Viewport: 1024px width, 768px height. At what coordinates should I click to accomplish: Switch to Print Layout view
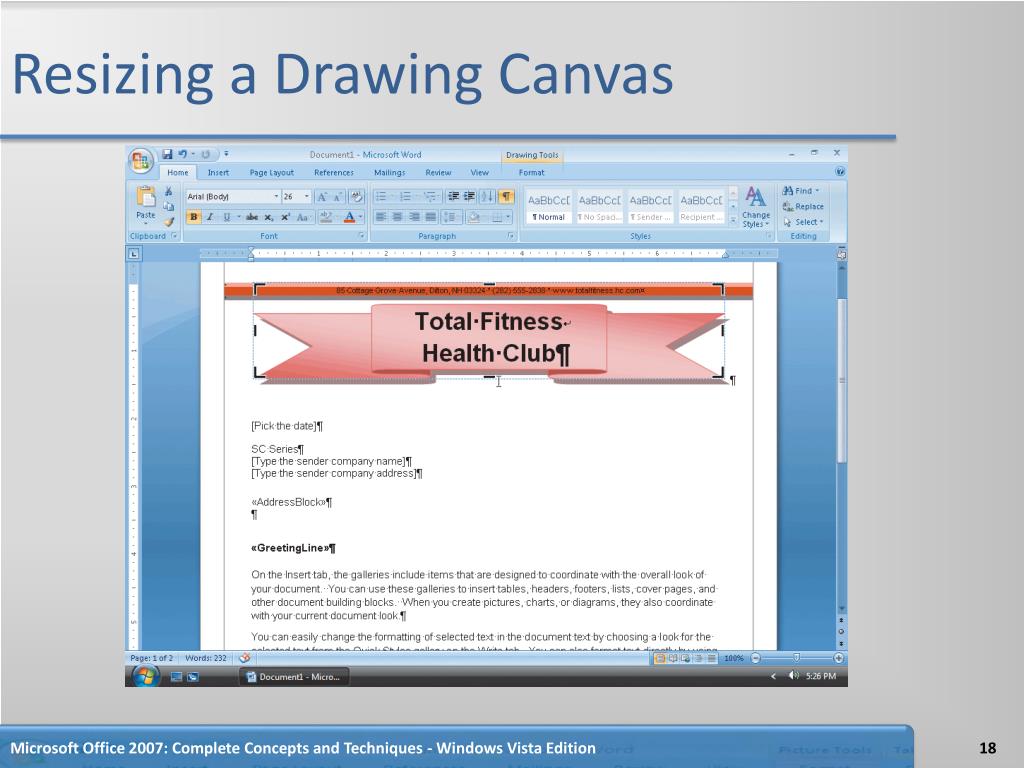pos(660,658)
